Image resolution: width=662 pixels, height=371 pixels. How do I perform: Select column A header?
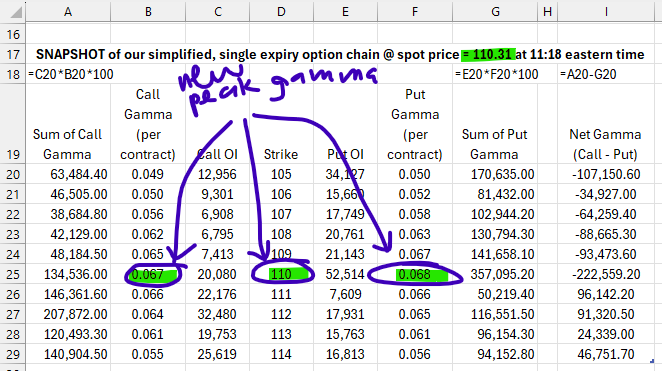click(x=68, y=11)
